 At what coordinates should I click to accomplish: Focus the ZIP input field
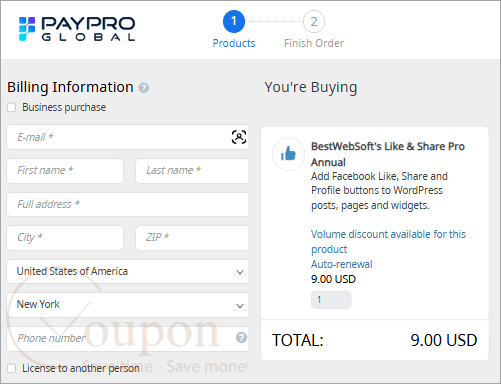(x=192, y=238)
